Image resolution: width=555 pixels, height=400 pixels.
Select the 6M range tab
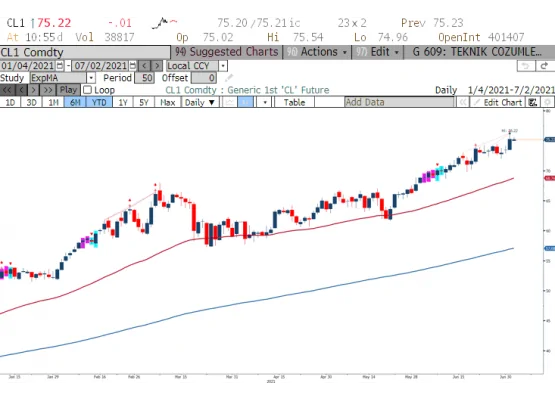coord(75,103)
